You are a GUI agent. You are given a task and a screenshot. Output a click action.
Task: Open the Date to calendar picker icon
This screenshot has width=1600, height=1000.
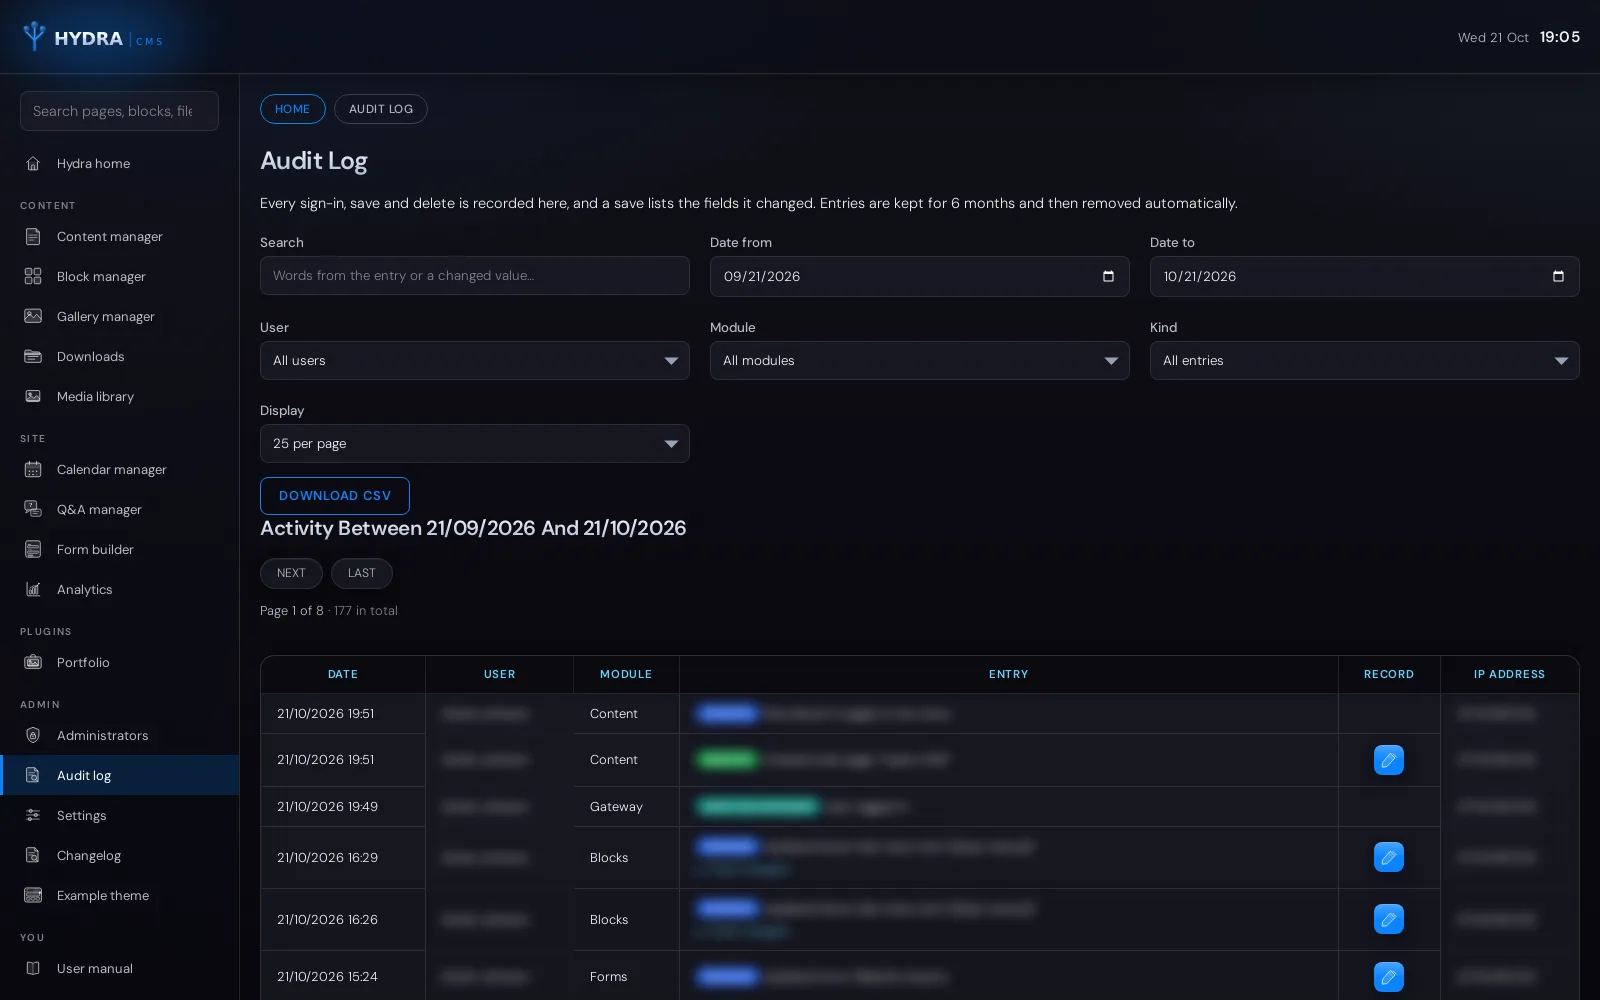[1558, 276]
